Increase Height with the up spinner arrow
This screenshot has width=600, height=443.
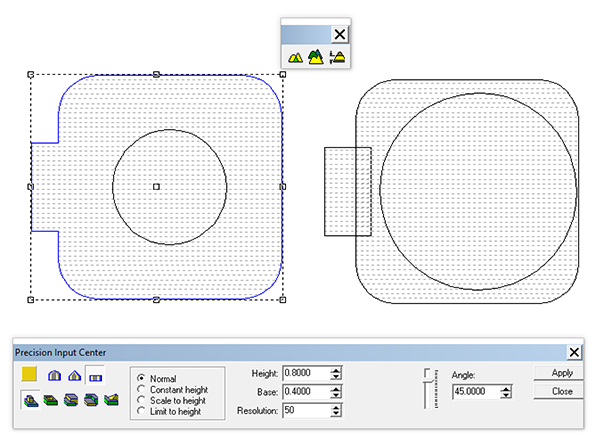[x=336, y=370]
